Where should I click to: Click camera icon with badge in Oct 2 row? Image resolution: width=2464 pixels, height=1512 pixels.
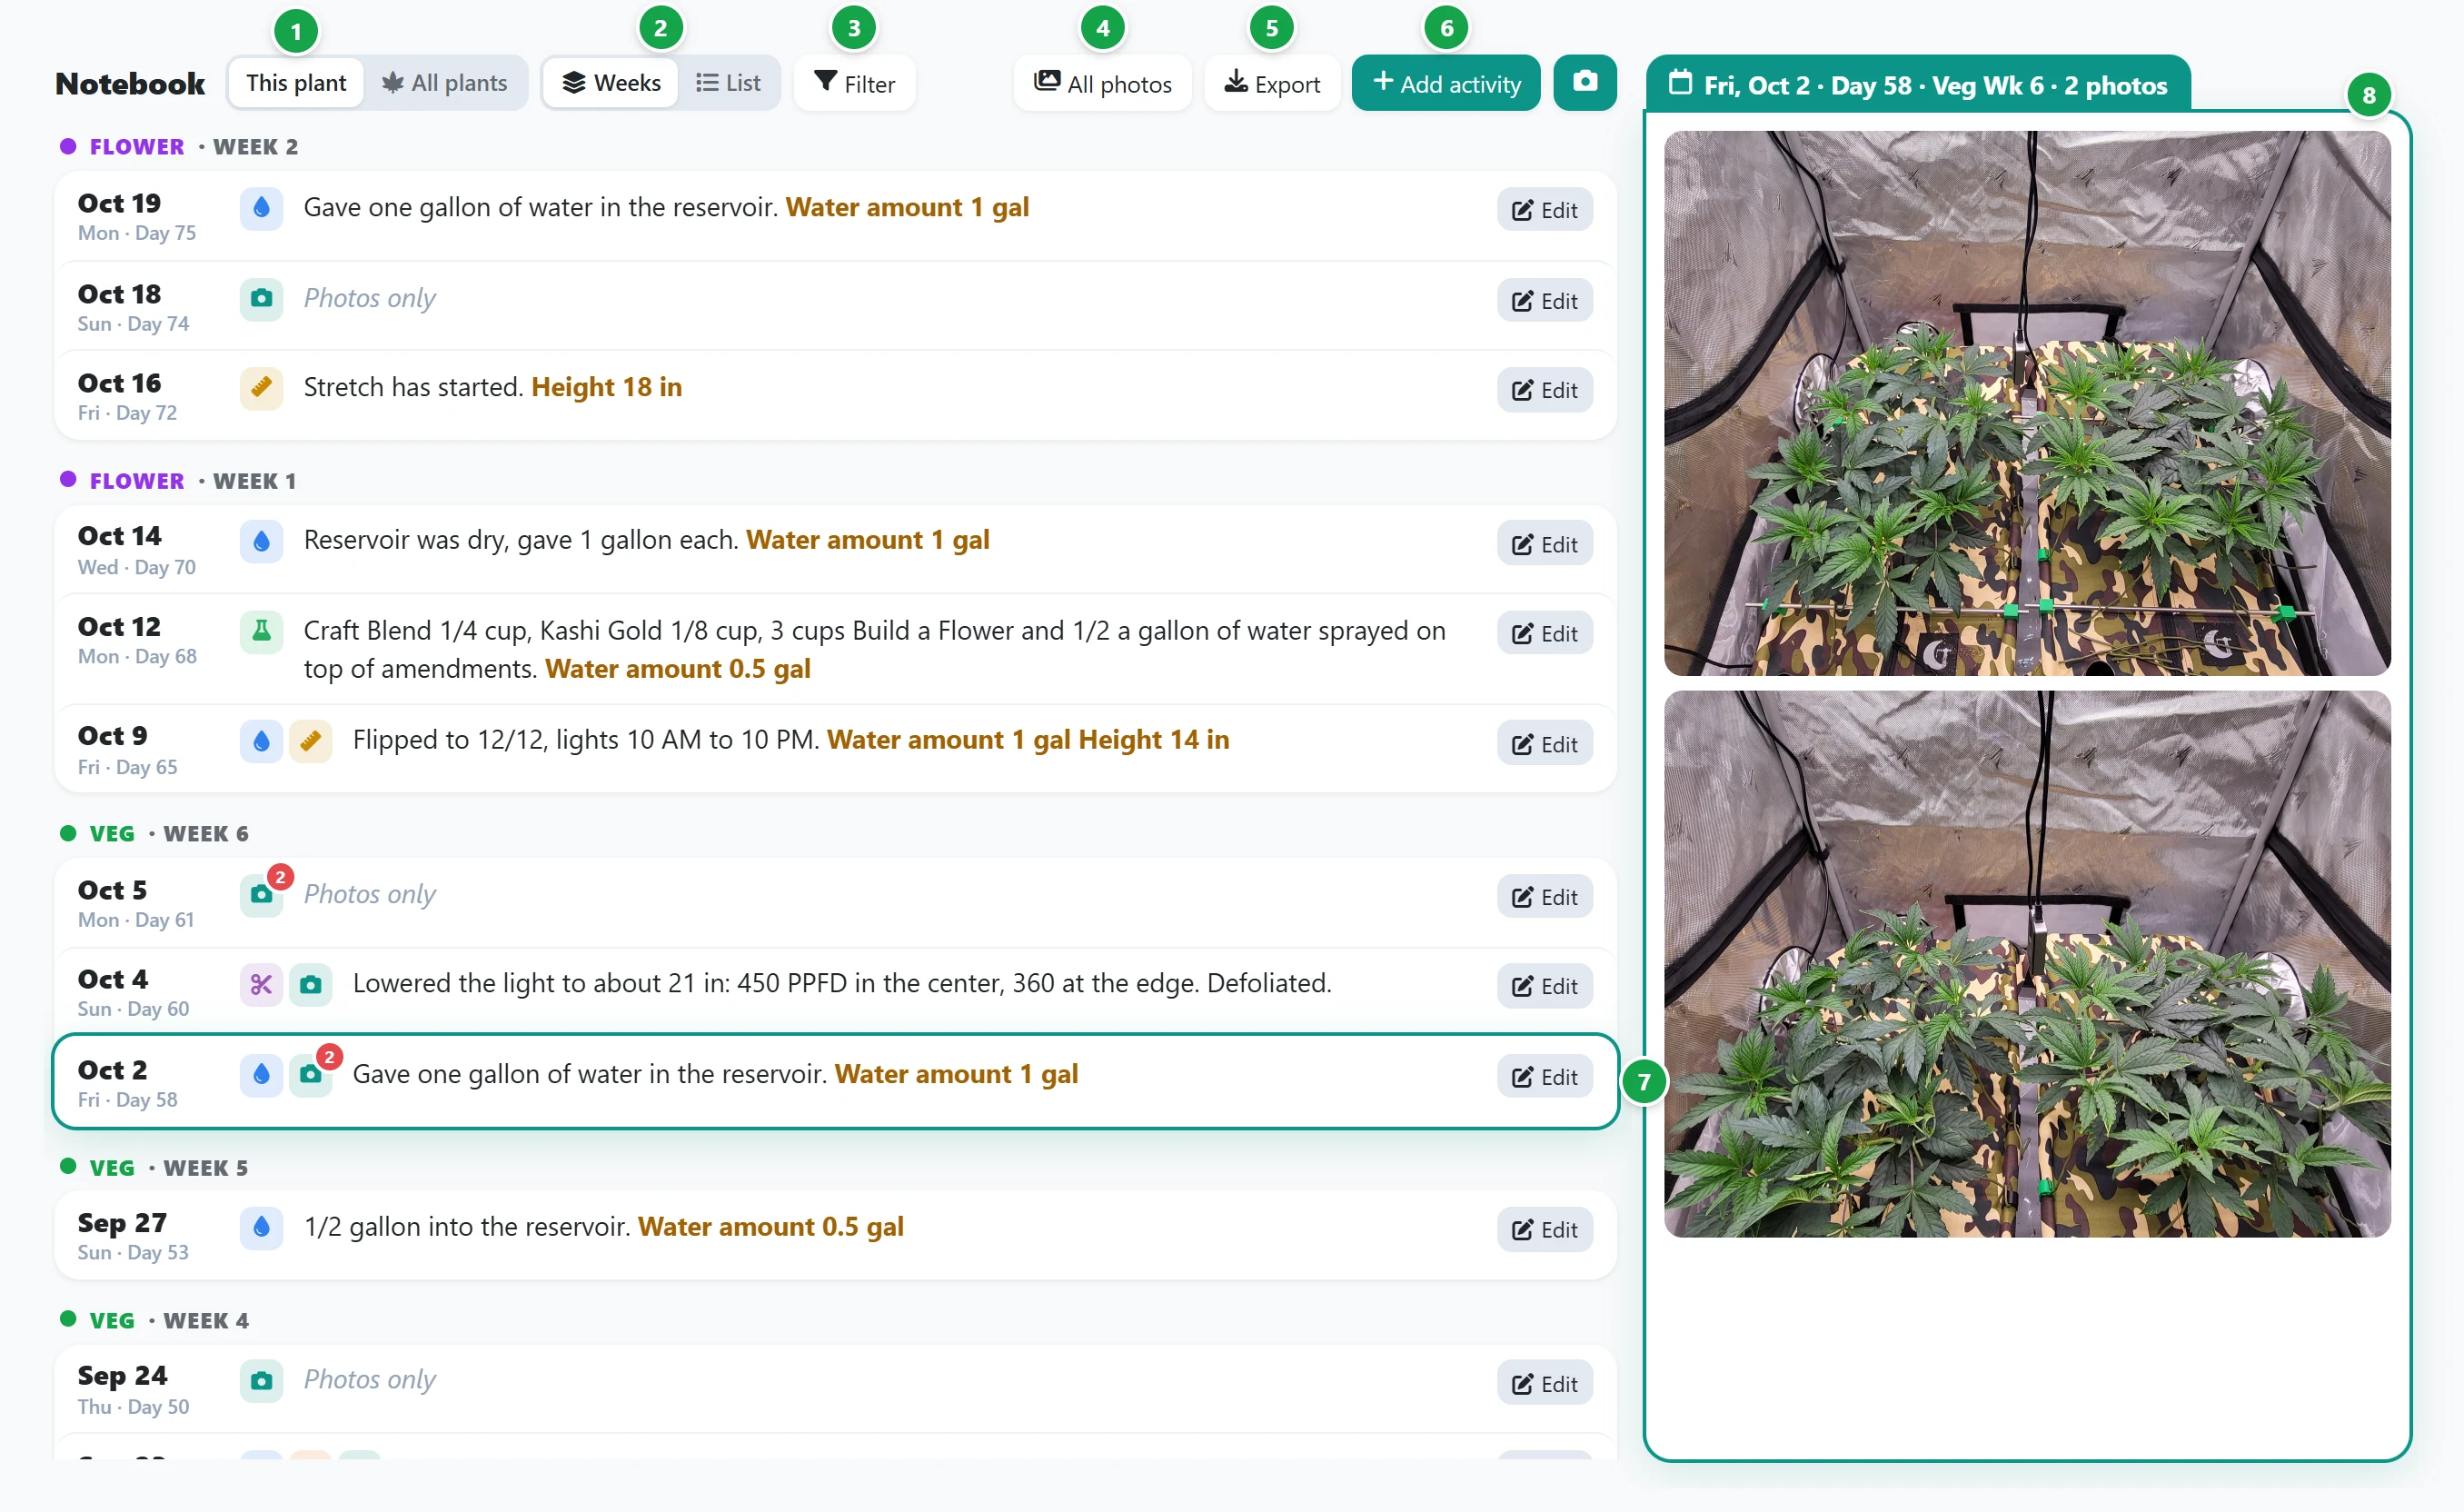311,1075
